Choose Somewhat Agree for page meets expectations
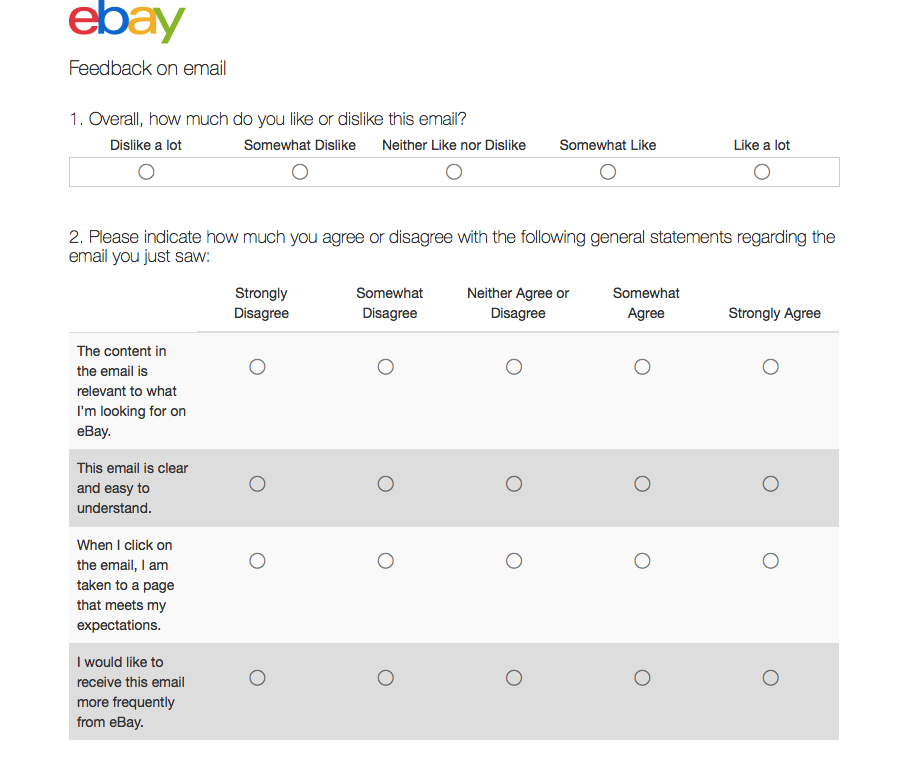 point(642,561)
